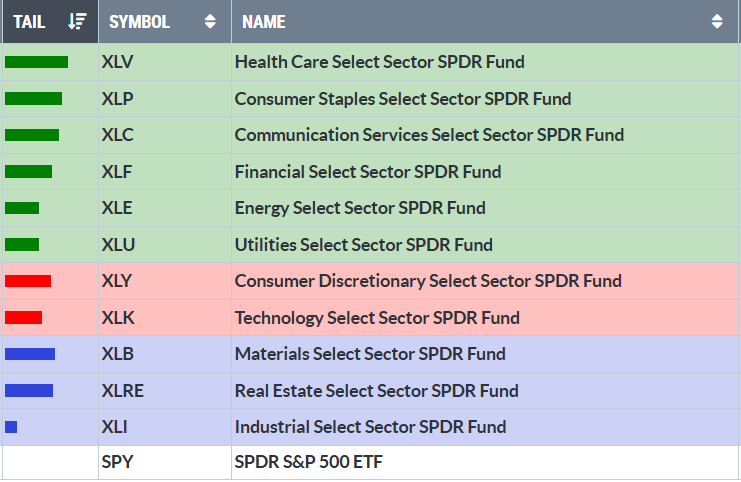741x482 pixels.
Task: Select the XLV green tail bar
Action: tap(36, 62)
